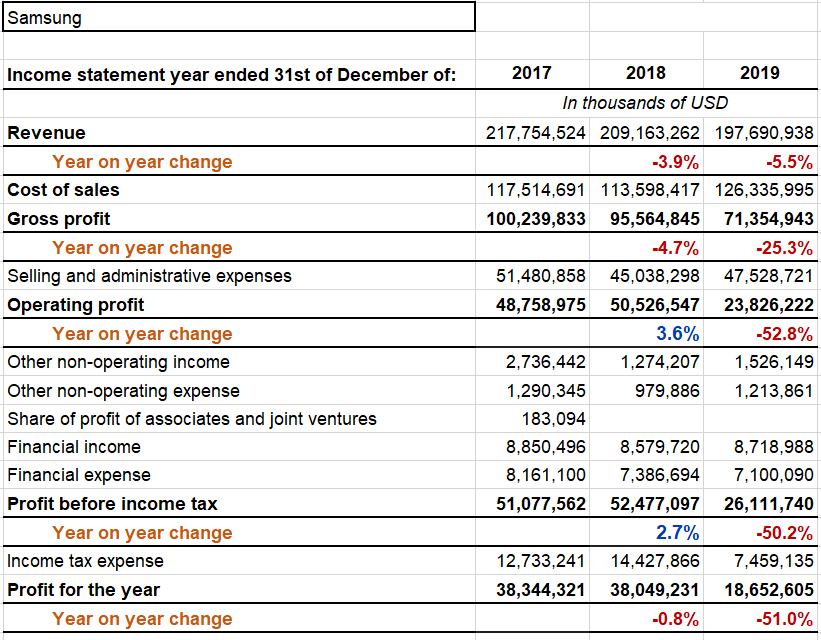
Task: Click financial expense value 7,386,694
Action: tap(660, 475)
